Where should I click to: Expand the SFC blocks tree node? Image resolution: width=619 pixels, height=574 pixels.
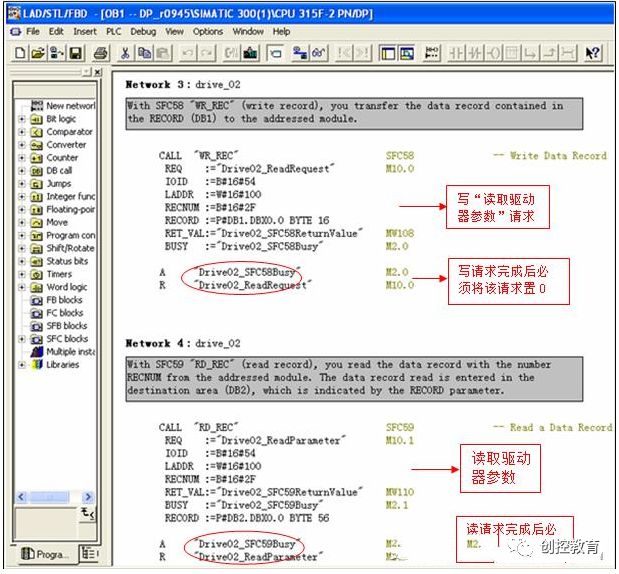[22, 339]
